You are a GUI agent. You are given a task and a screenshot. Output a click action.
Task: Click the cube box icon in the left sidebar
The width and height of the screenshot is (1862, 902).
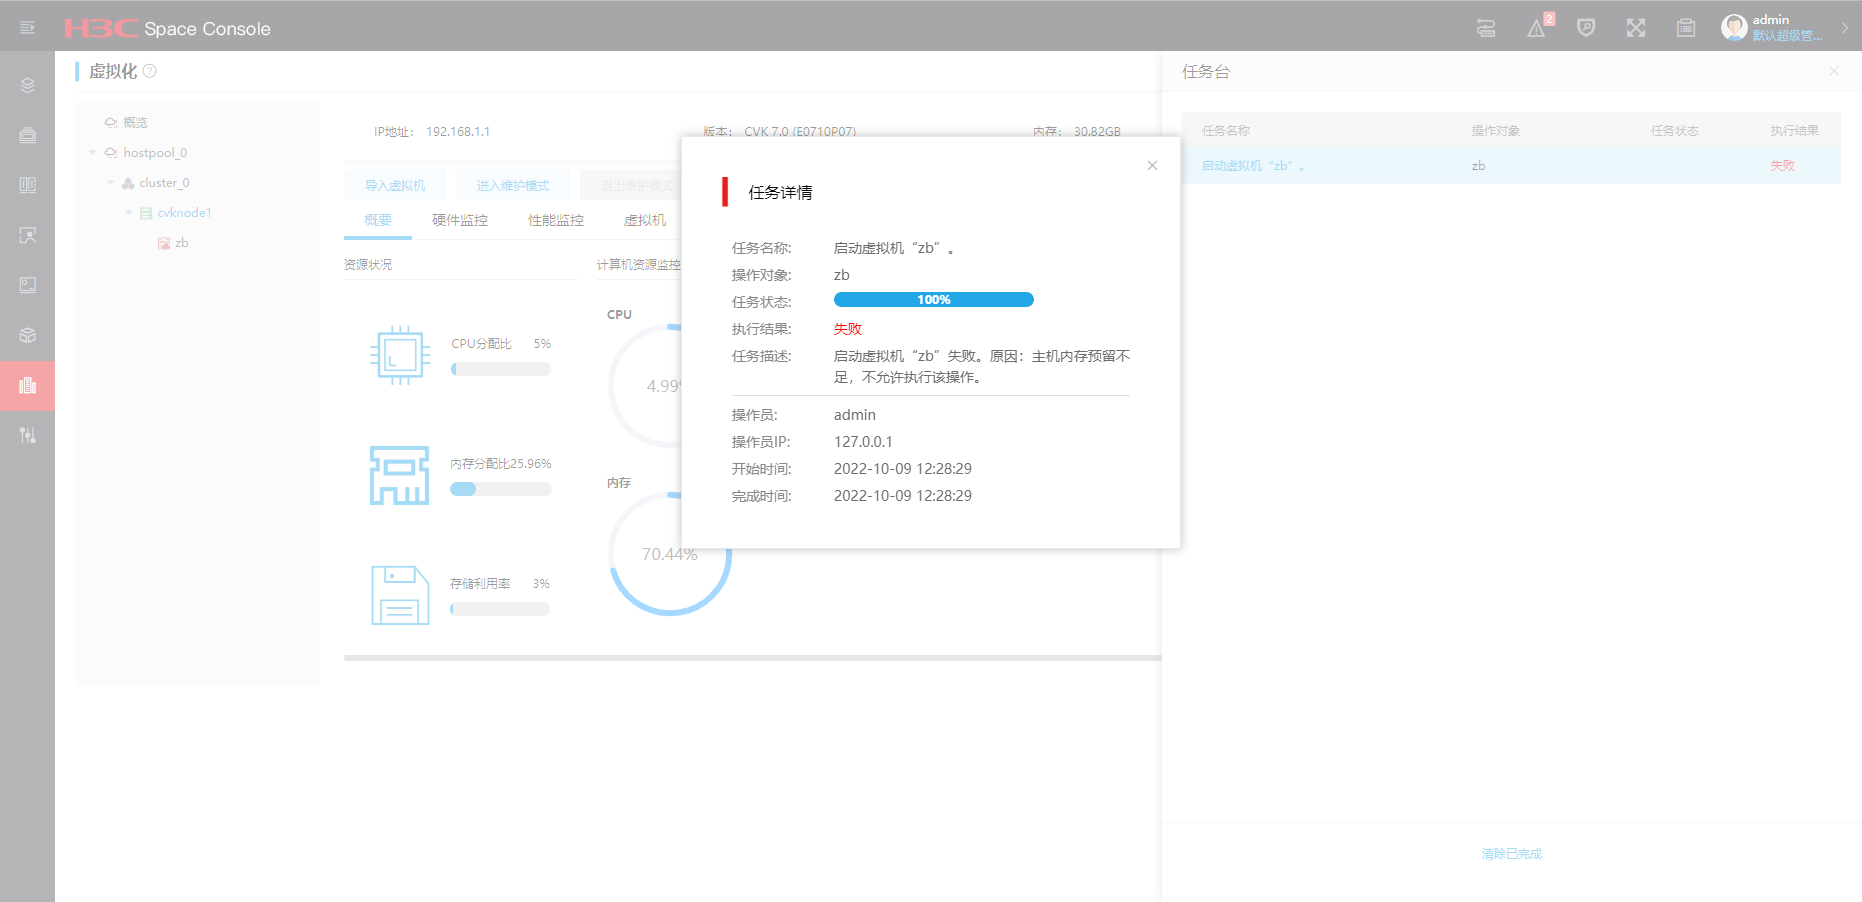28,335
